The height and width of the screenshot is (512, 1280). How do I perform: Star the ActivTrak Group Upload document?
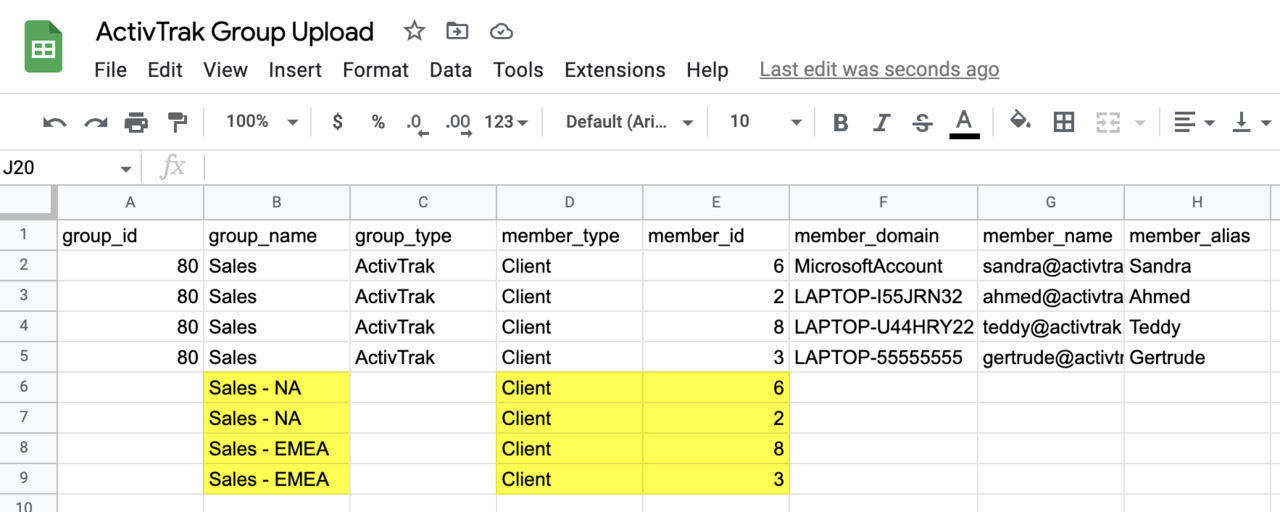[414, 31]
